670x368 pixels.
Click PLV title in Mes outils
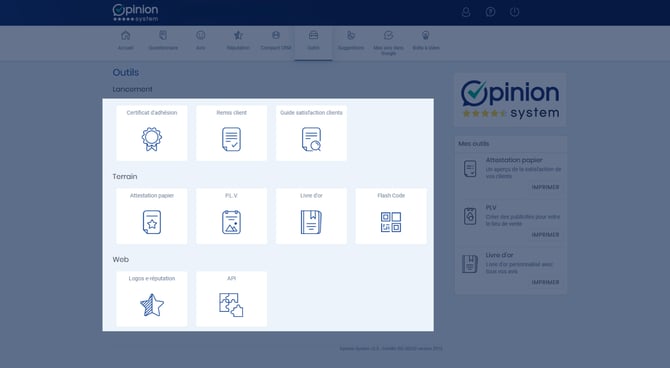[491, 207]
